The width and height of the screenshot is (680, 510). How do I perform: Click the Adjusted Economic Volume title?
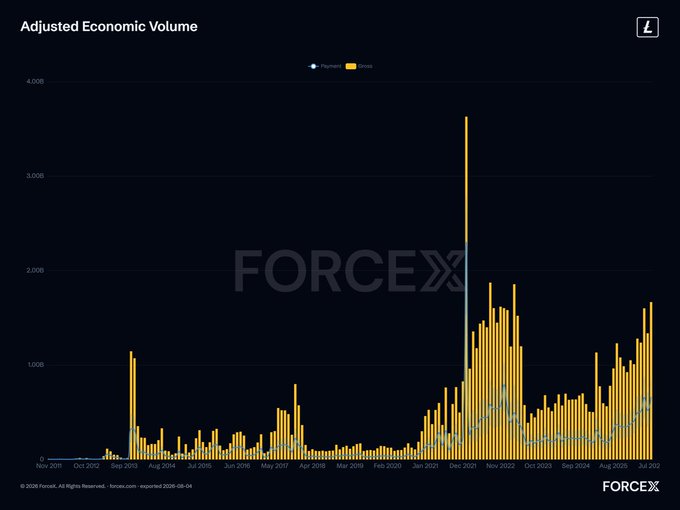(x=109, y=26)
